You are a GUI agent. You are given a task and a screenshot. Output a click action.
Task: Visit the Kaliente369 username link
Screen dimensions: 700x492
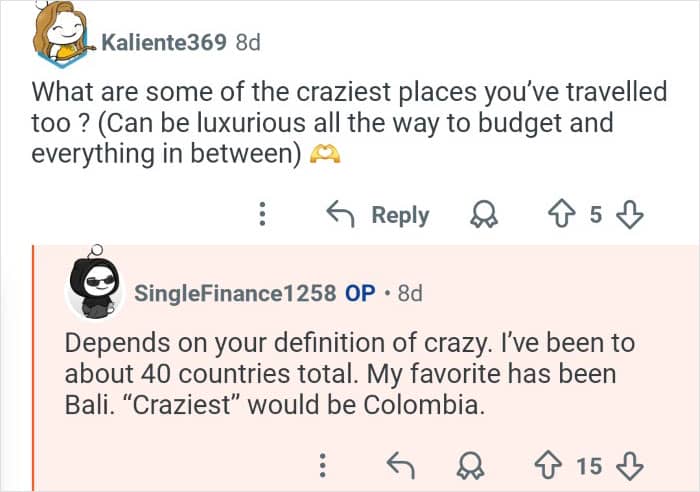coord(164,42)
